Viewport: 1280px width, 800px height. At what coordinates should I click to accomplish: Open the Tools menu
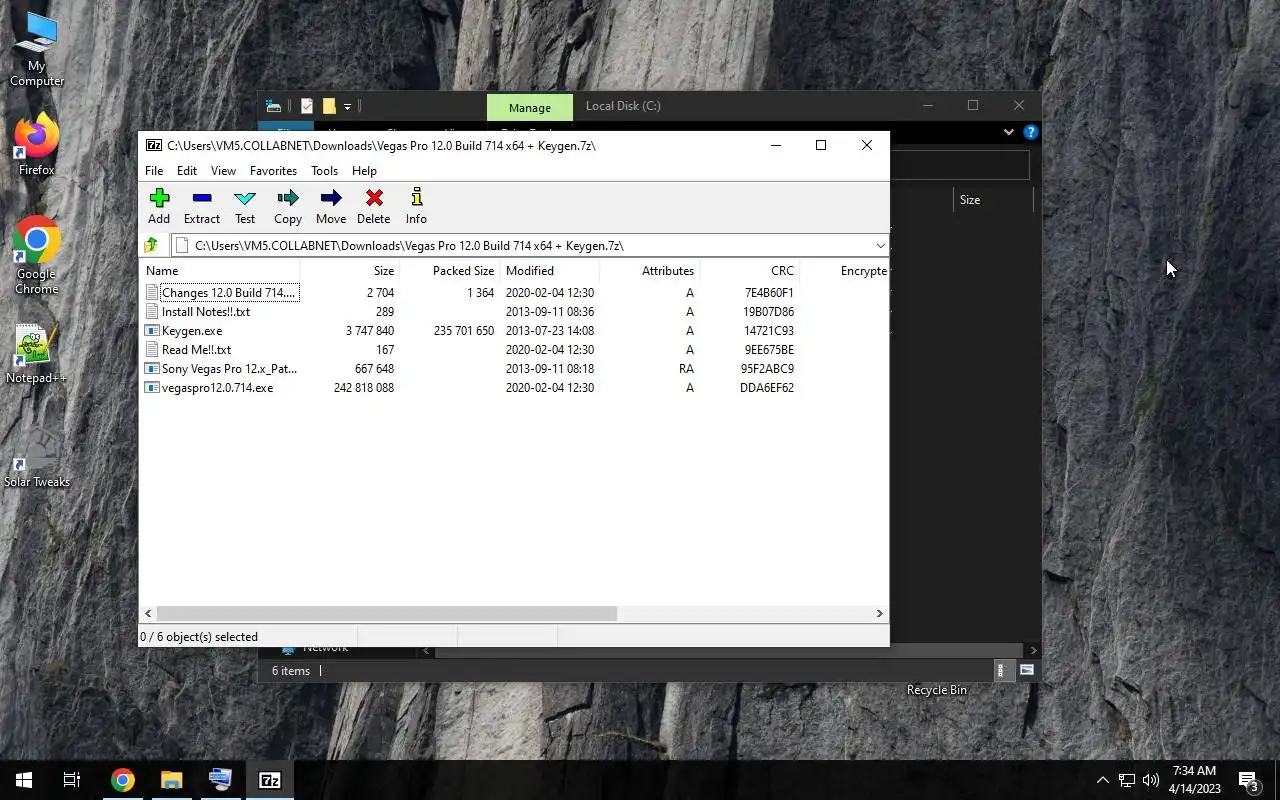[x=324, y=171]
